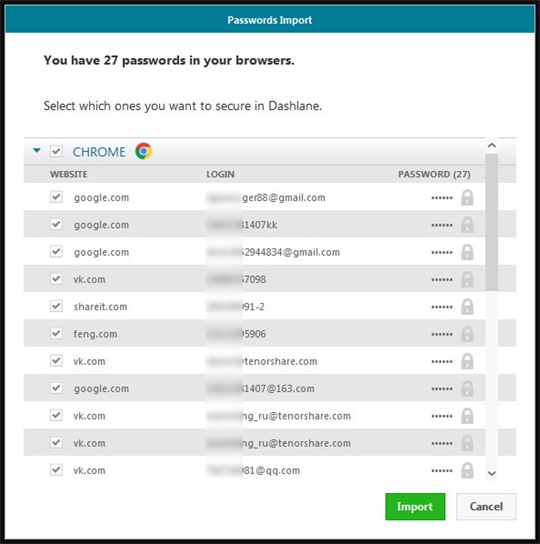
Task: Click scrollbar up arrow of password list
Action: point(491,145)
